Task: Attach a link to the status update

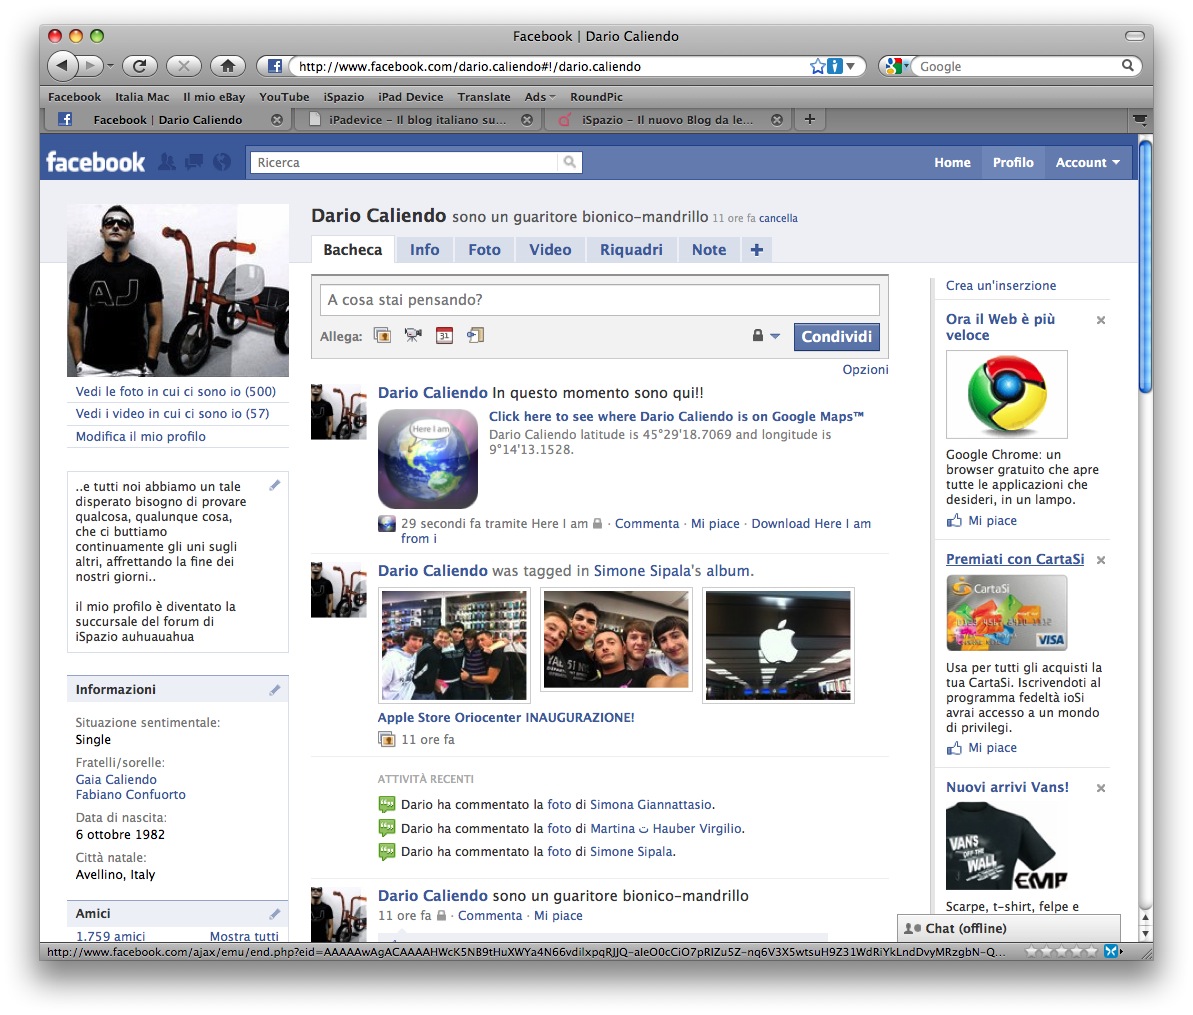Action: (x=475, y=336)
